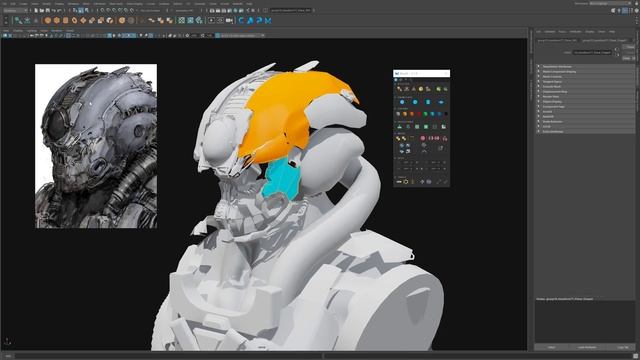
Task: Click the blue M-shaped shelf icon
Action: pyautogui.click(x=268, y=20)
